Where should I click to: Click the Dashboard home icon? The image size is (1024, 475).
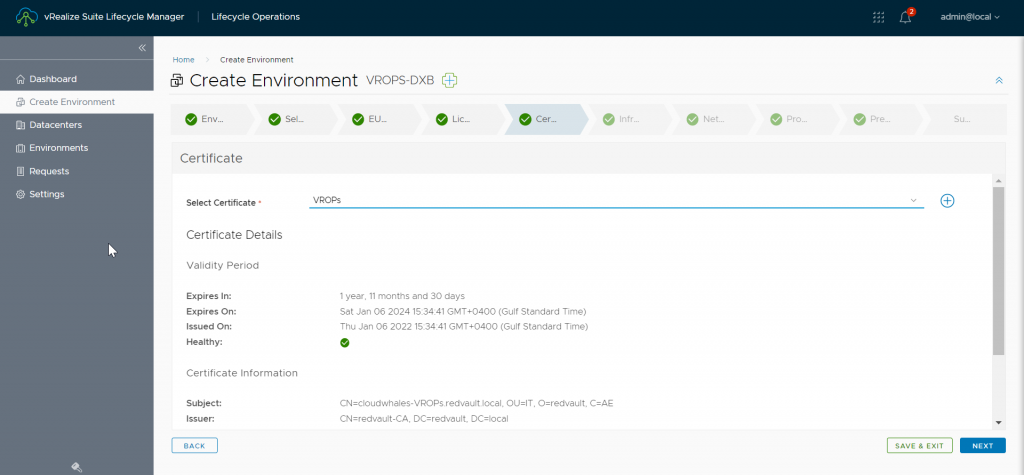(20, 79)
